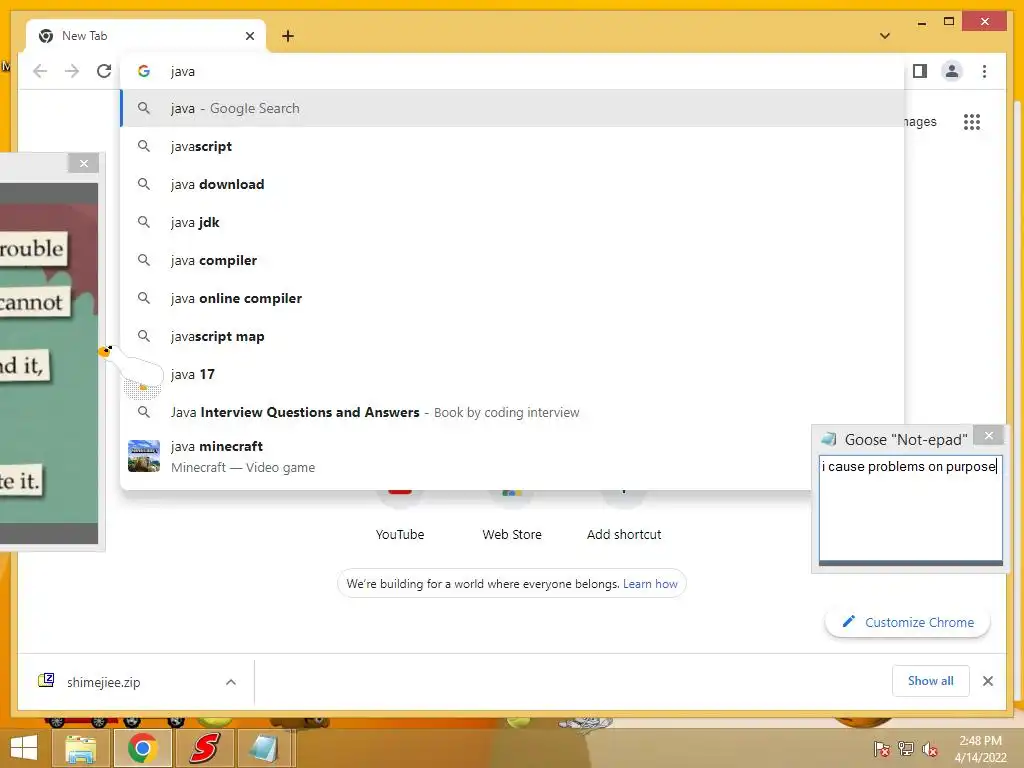Choose the javascript suggestion
Screen dimensions: 1024x768
click(513, 146)
